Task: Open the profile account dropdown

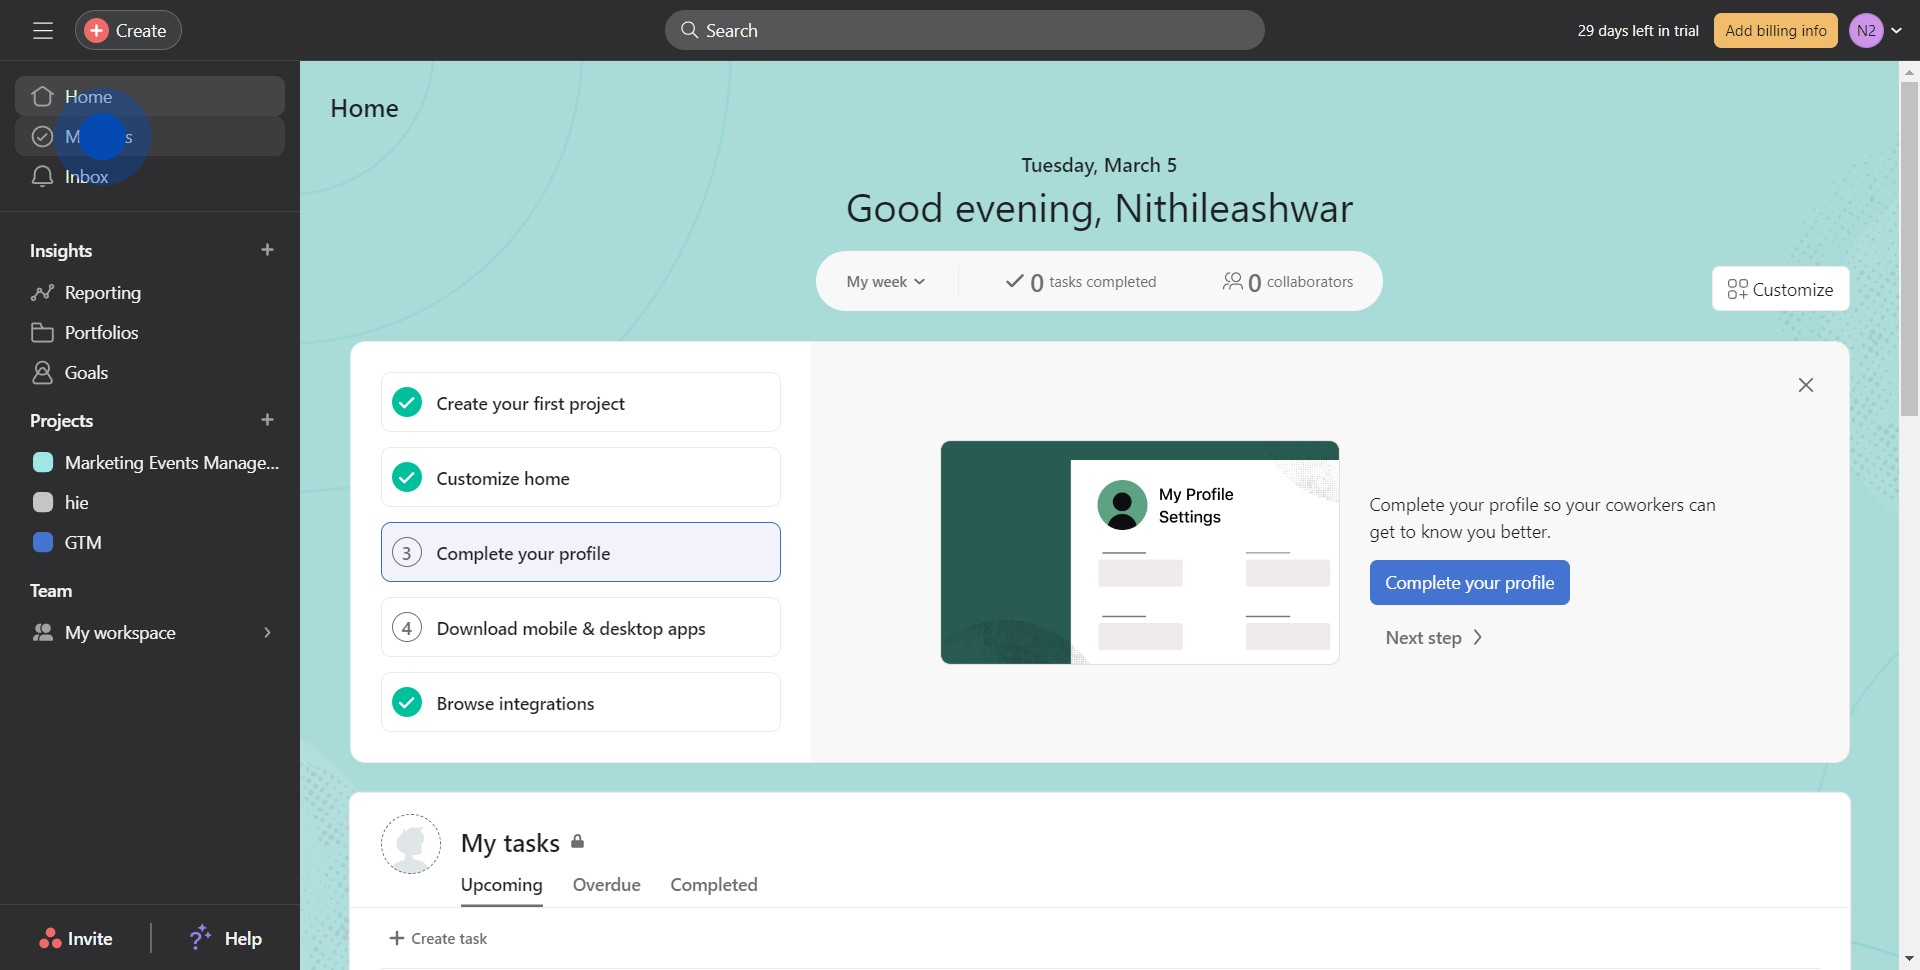Action: coord(1875,30)
